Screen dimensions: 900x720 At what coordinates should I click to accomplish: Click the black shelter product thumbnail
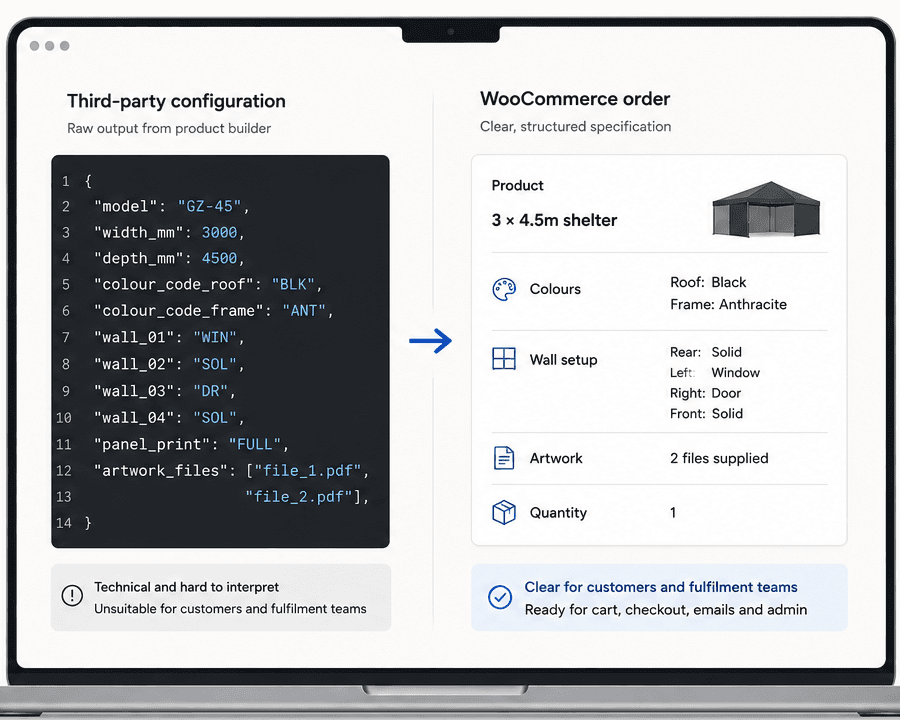(766, 209)
